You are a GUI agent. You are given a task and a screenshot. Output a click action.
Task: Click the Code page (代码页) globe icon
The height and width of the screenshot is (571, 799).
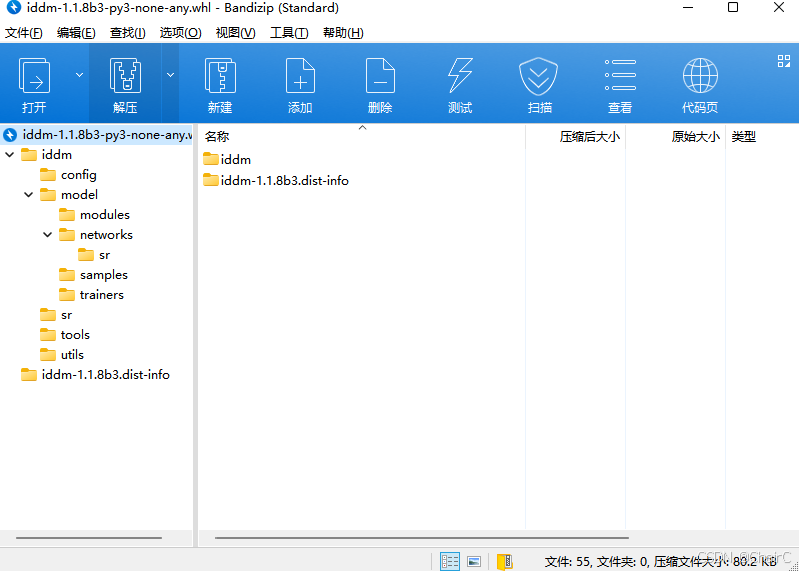point(700,76)
